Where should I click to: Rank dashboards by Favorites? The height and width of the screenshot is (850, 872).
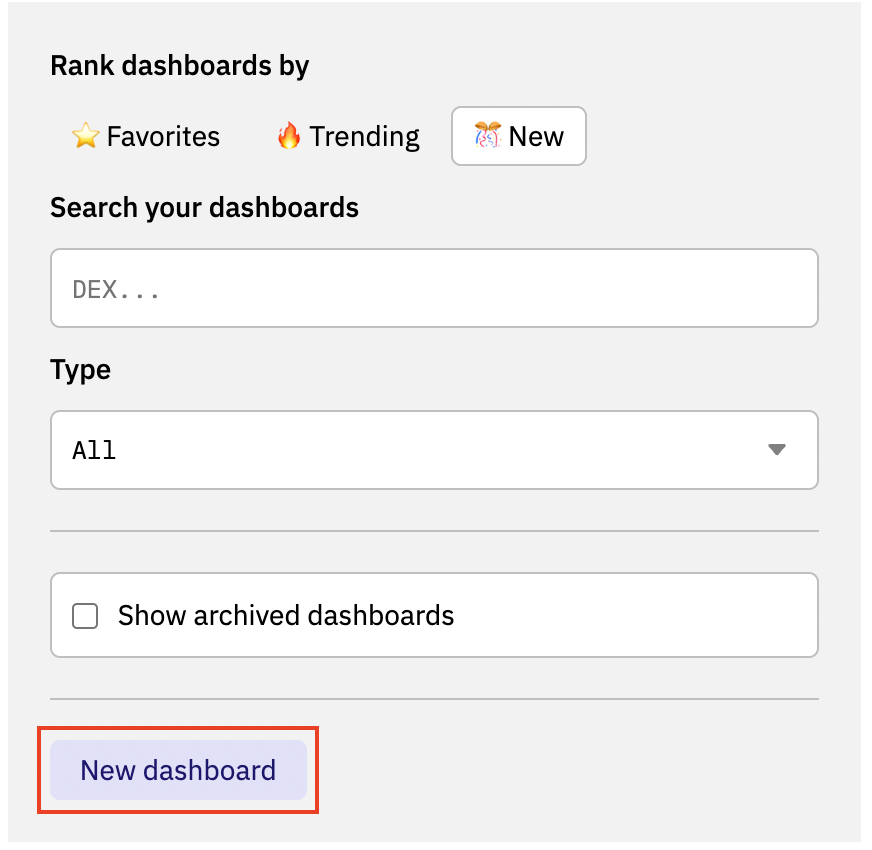point(146,136)
